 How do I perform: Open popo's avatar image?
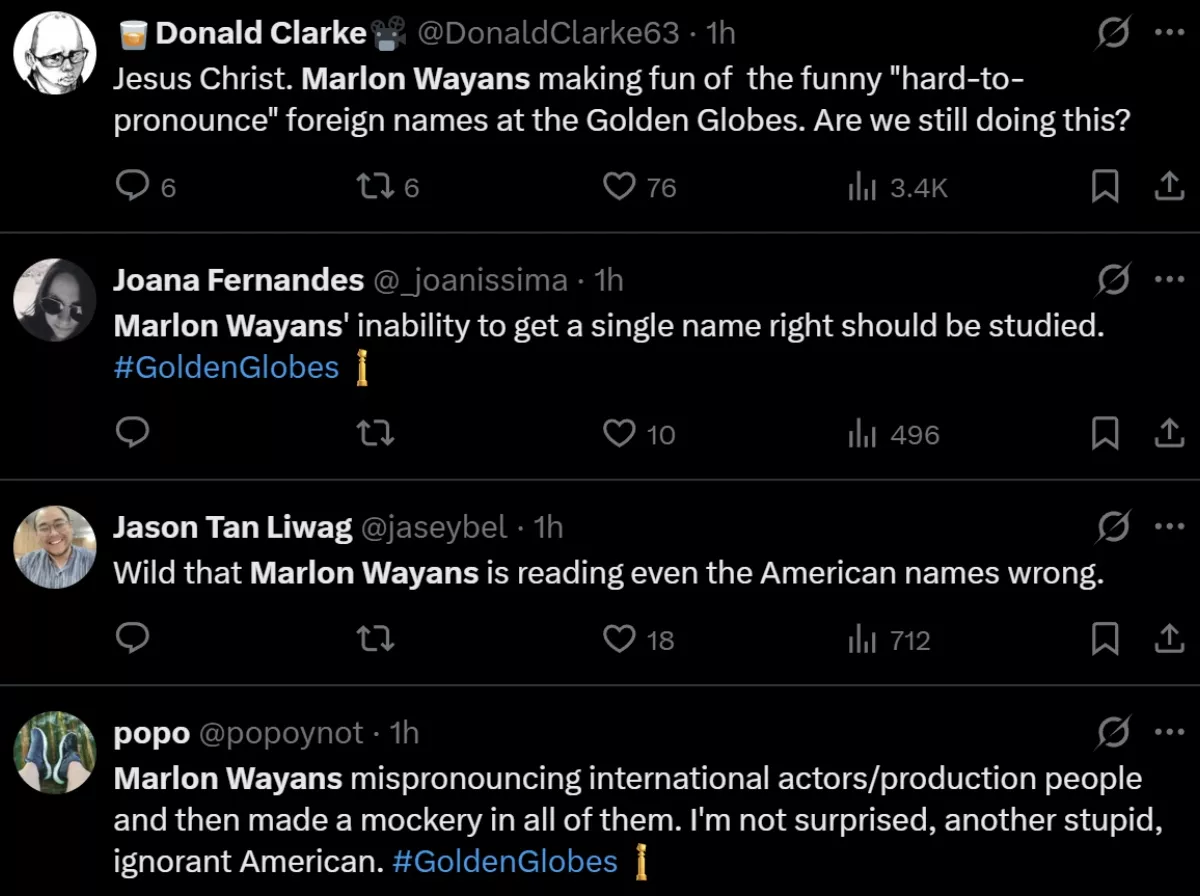coord(54,752)
